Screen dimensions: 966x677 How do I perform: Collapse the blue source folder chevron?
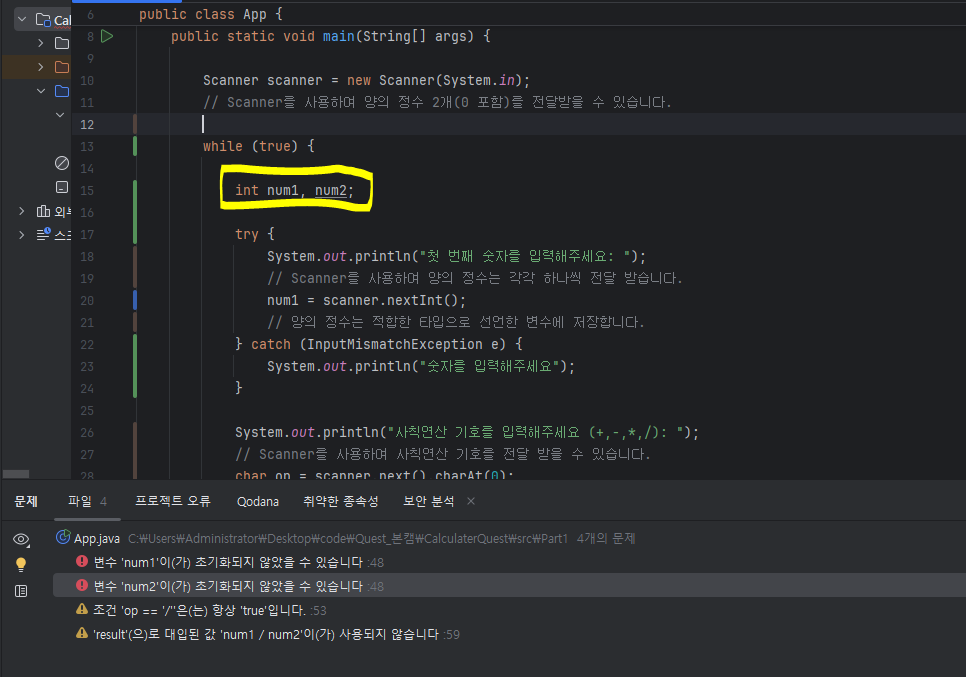click(x=41, y=91)
